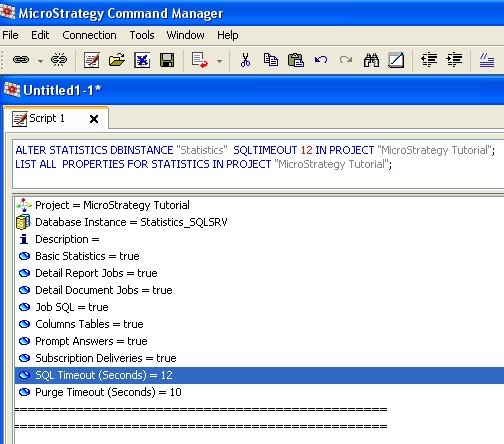Image resolution: width=504 pixels, height=444 pixels.
Task: Click the Untitled1-1* window title icon
Action: 12,90
